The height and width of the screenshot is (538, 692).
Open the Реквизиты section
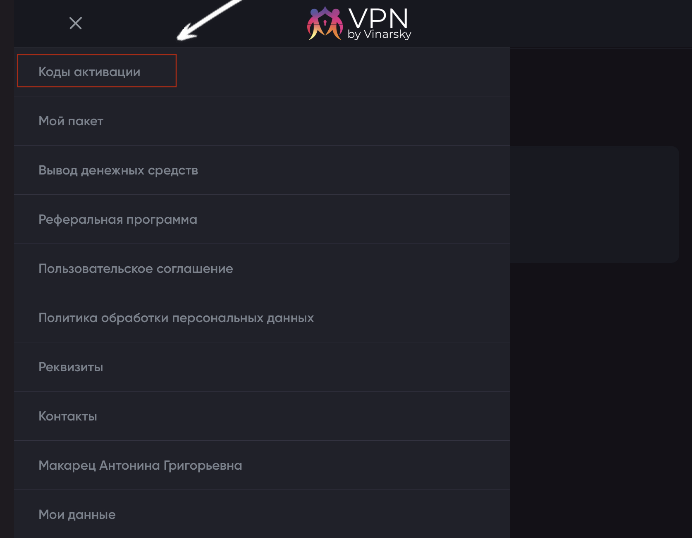point(71,367)
